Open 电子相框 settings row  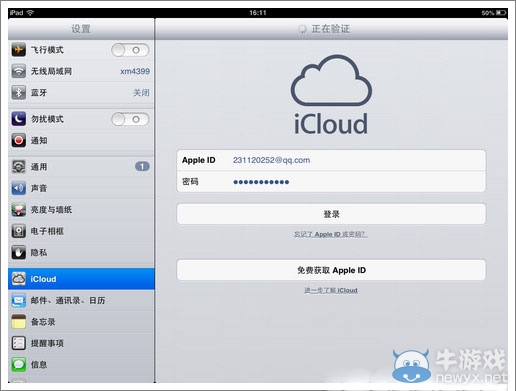pos(81,231)
